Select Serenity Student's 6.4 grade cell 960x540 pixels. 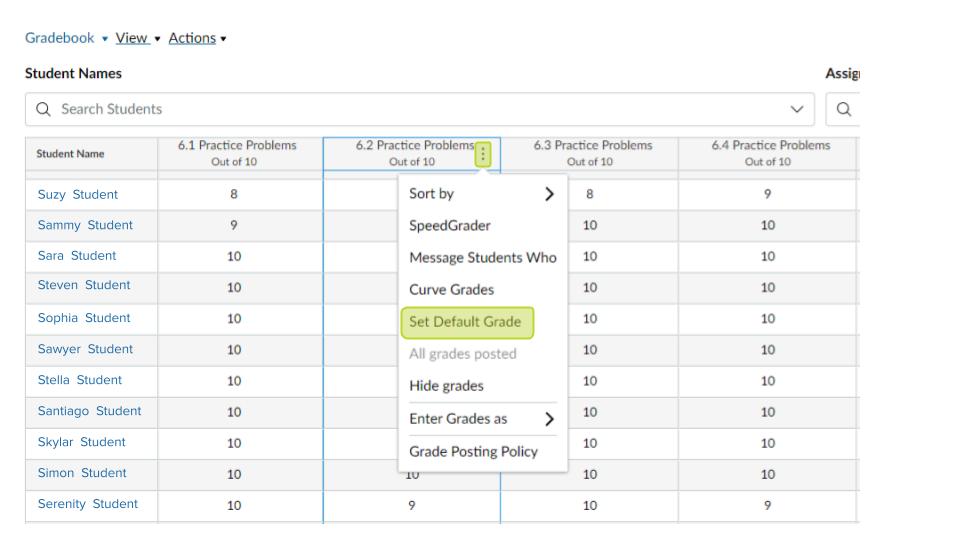click(x=767, y=505)
